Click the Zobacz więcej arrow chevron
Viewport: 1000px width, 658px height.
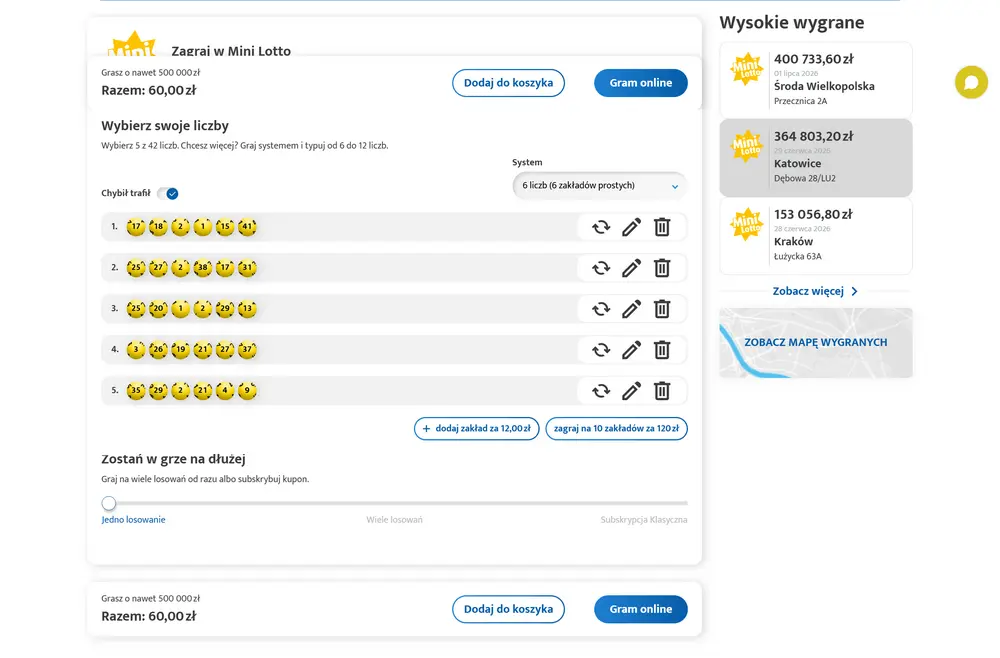pos(855,291)
